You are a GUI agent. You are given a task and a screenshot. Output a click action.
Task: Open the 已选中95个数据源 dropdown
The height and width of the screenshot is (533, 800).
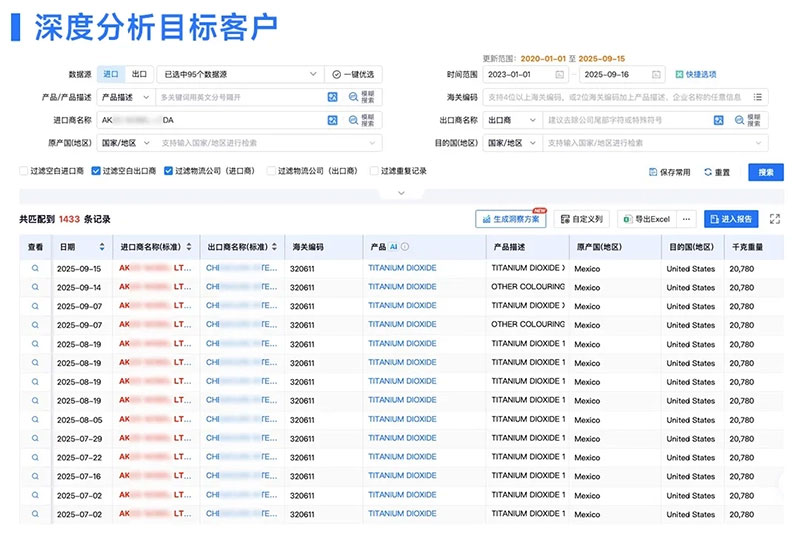(x=240, y=74)
